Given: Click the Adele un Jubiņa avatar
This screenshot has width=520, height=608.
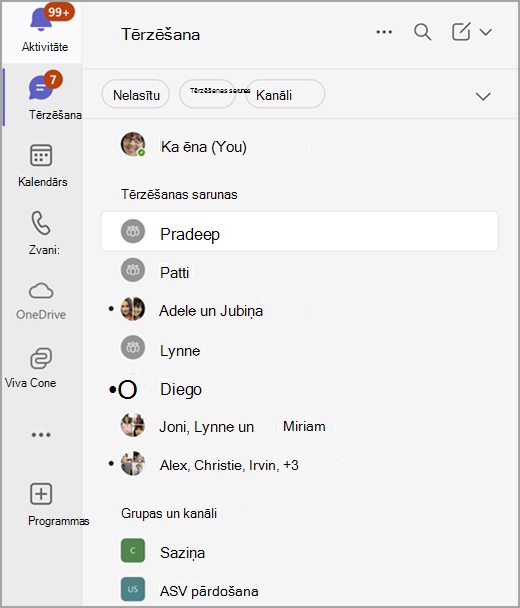Looking at the screenshot, I should pos(133,309).
